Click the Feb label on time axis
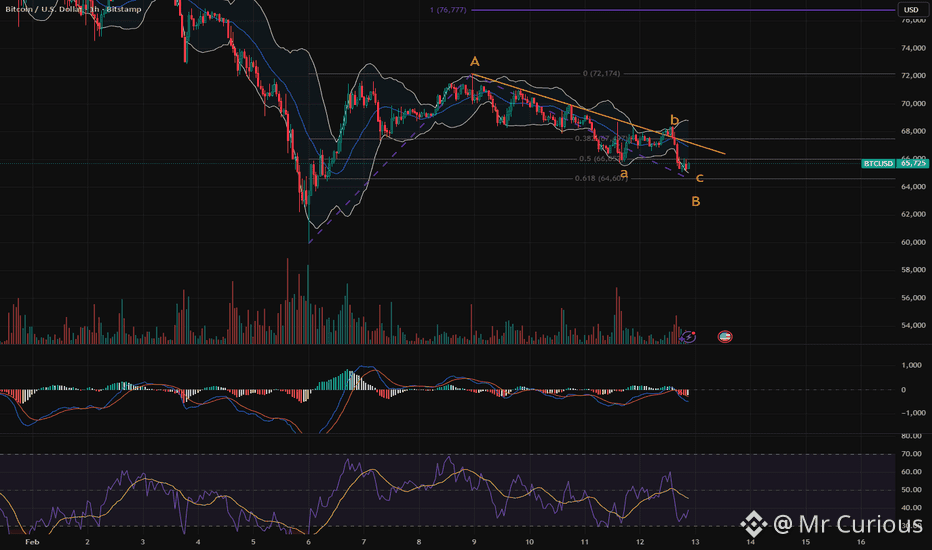The image size is (932, 550). [x=32, y=542]
